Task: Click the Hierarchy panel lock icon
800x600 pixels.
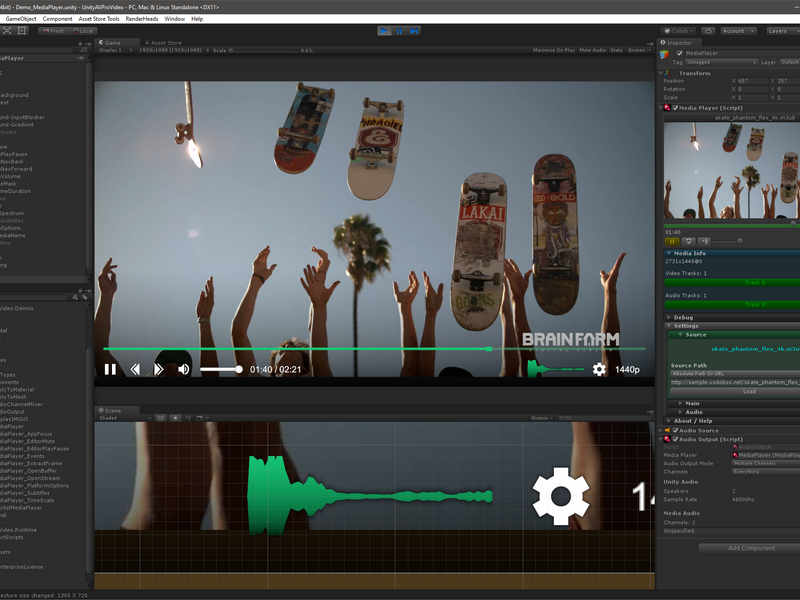Action: click(80, 43)
